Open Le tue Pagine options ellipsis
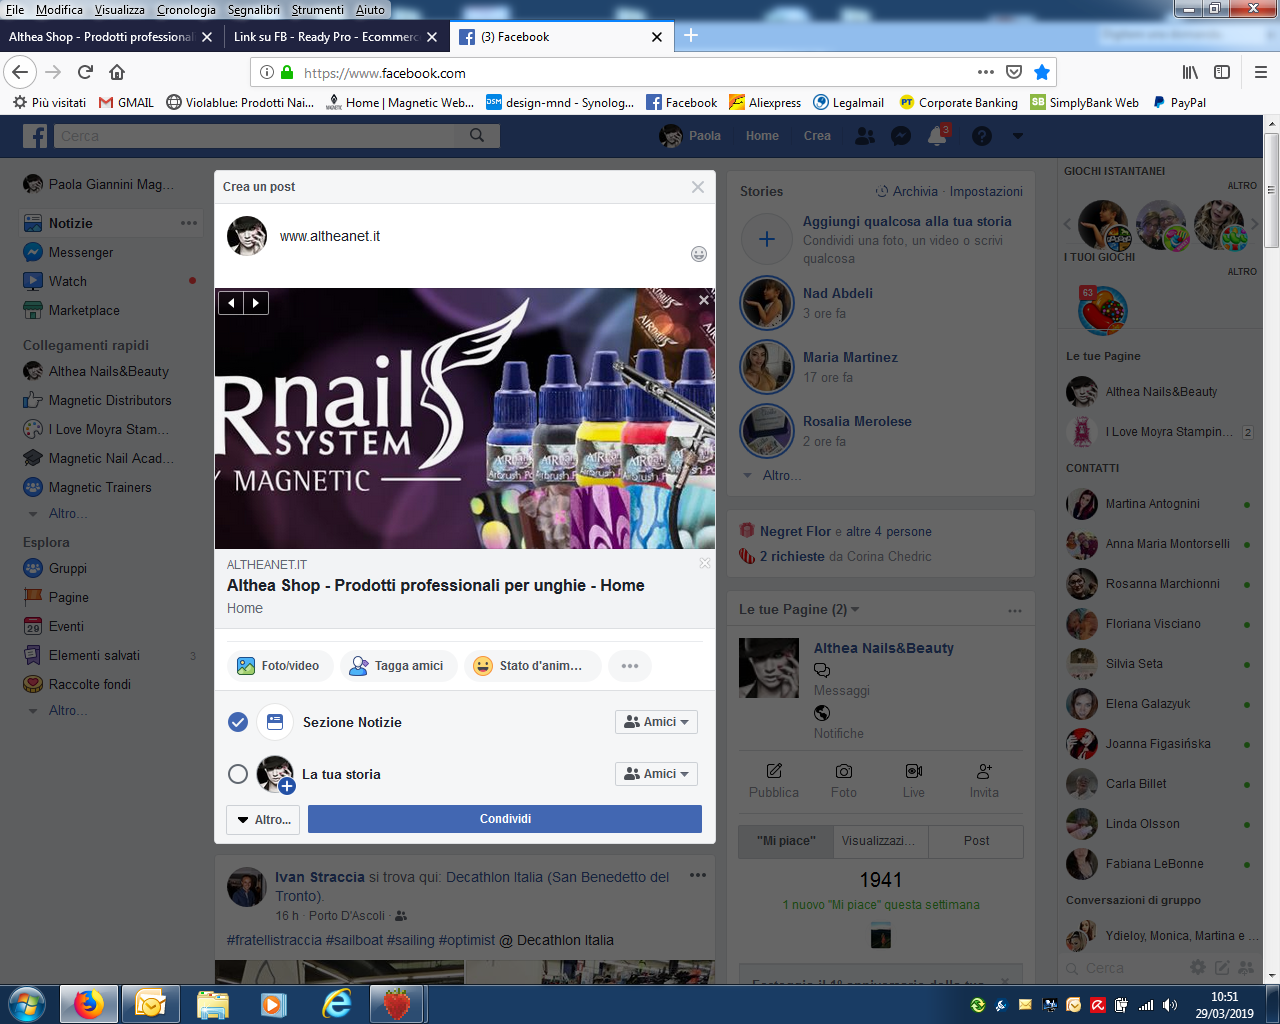 point(1015,610)
